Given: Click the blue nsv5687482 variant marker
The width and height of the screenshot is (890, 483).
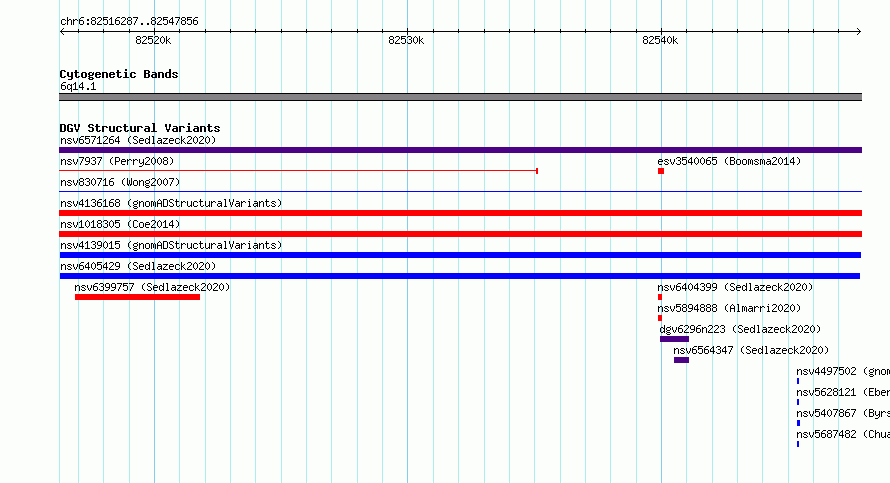Looking at the screenshot, I should 798,444.
